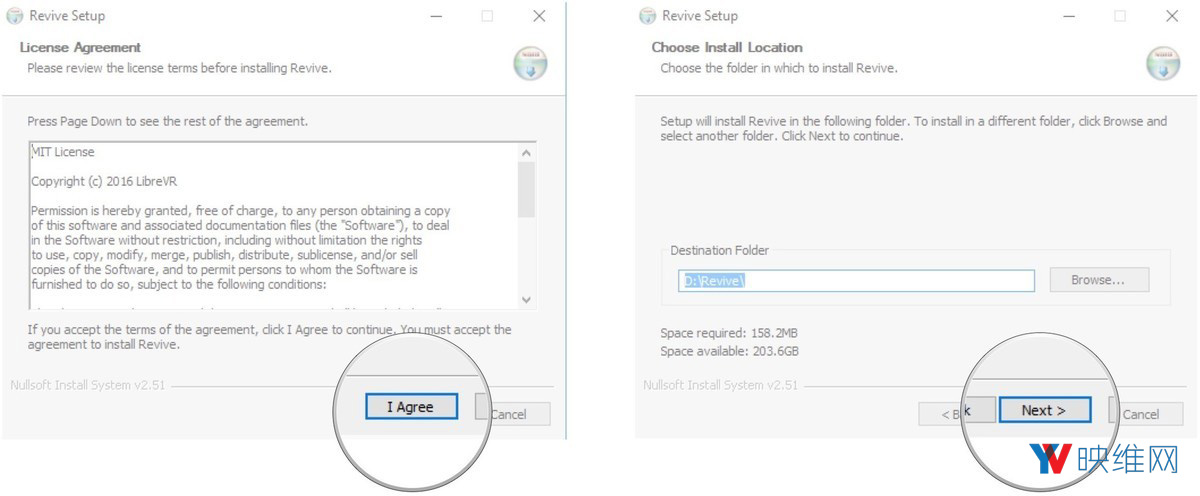1200x496 pixels.
Task: Click the license text scrollbar thumb
Action: tap(527, 189)
